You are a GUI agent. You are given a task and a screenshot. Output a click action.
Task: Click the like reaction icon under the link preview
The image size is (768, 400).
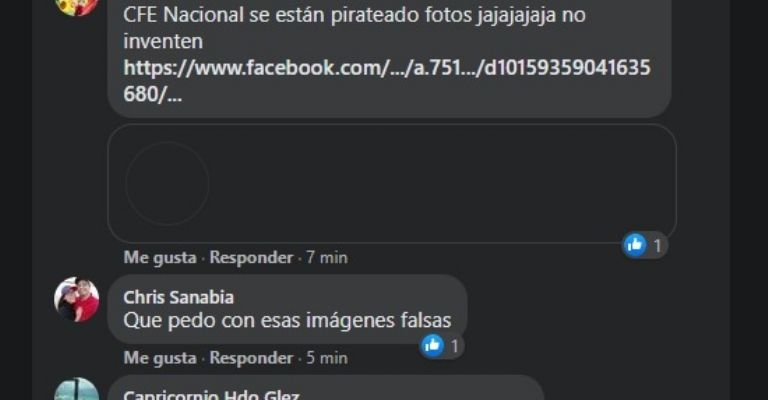coord(635,244)
